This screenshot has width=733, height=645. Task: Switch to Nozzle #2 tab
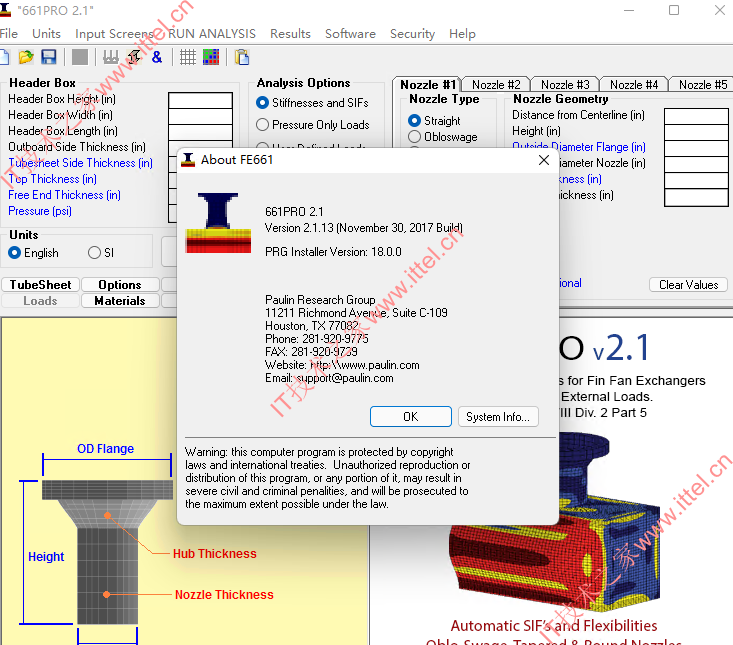click(496, 85)
